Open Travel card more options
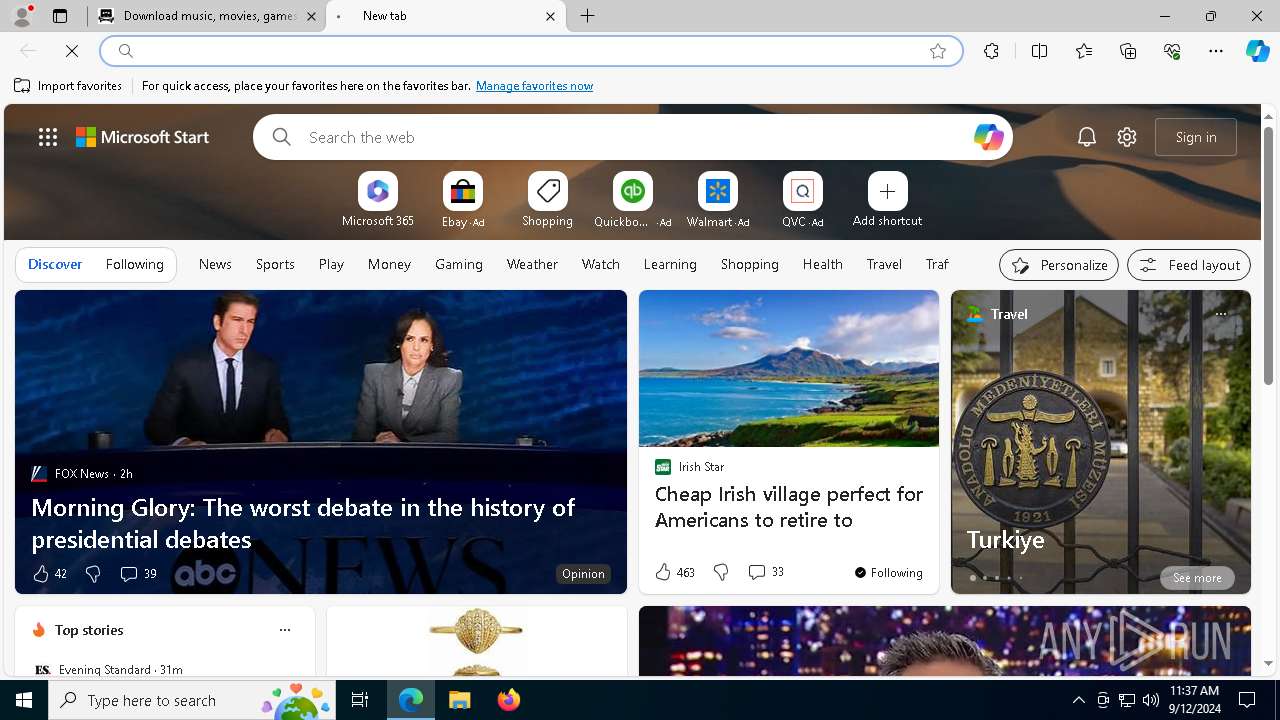 (1220, 314)
